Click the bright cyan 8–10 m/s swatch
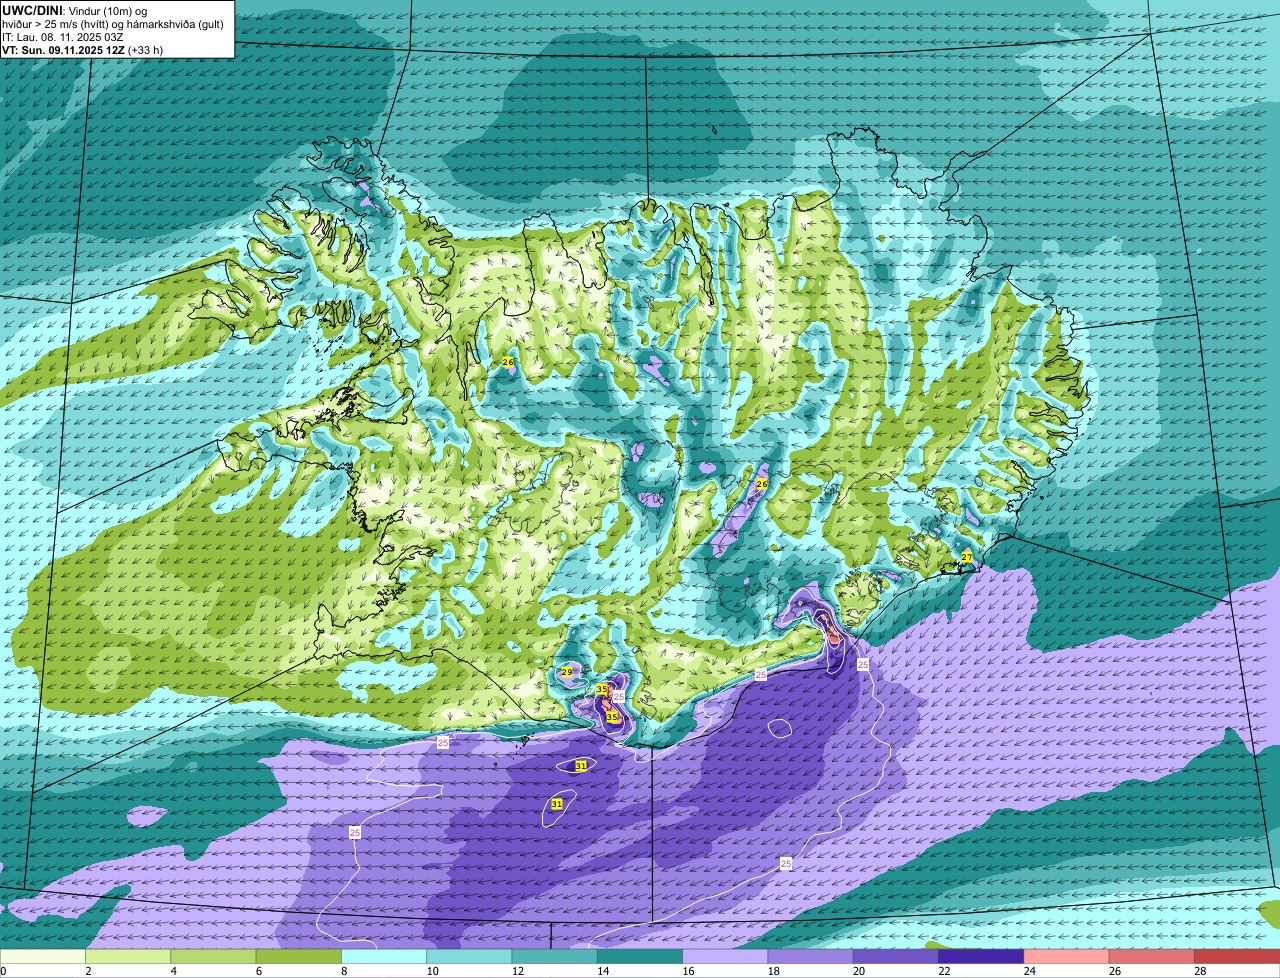The width and height of the screenshot is (1280, 978). coord(384,957)
